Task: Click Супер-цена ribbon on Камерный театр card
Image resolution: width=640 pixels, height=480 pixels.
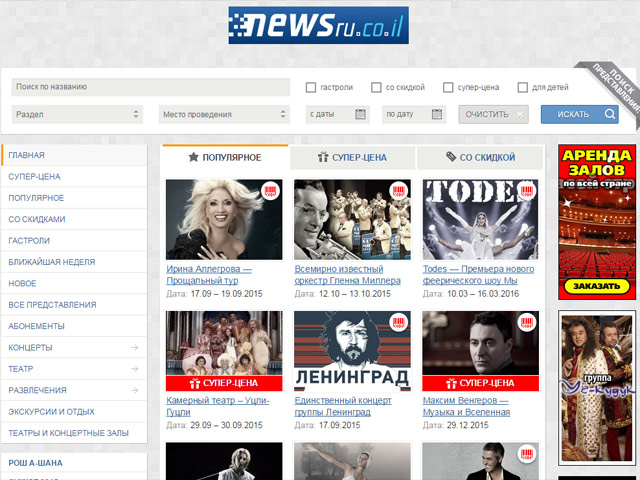Action: (224, 383)
